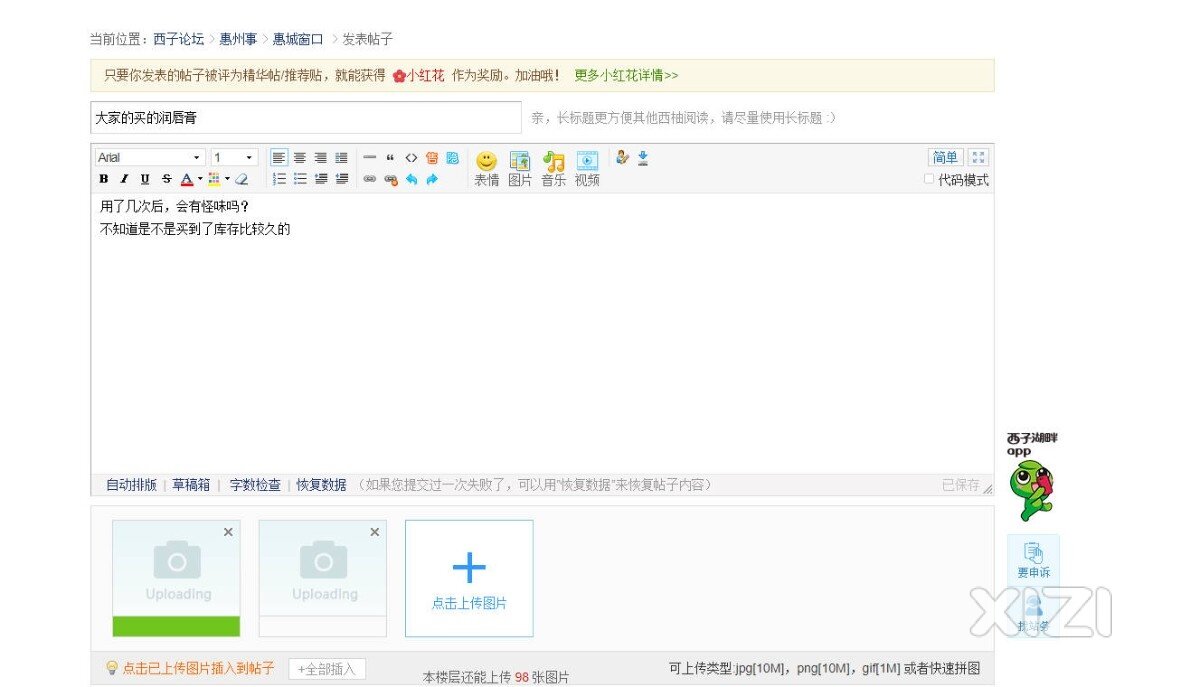This screenshot has width=1200, height=687.
Task: Click the download remote images icon
Action: 643,157
